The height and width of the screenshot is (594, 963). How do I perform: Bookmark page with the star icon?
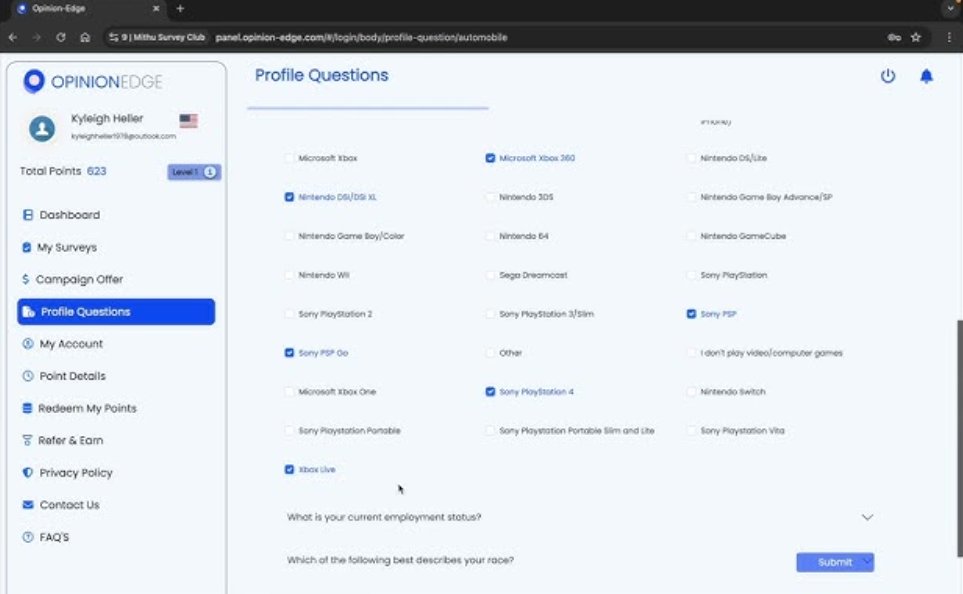pos(915,37)
